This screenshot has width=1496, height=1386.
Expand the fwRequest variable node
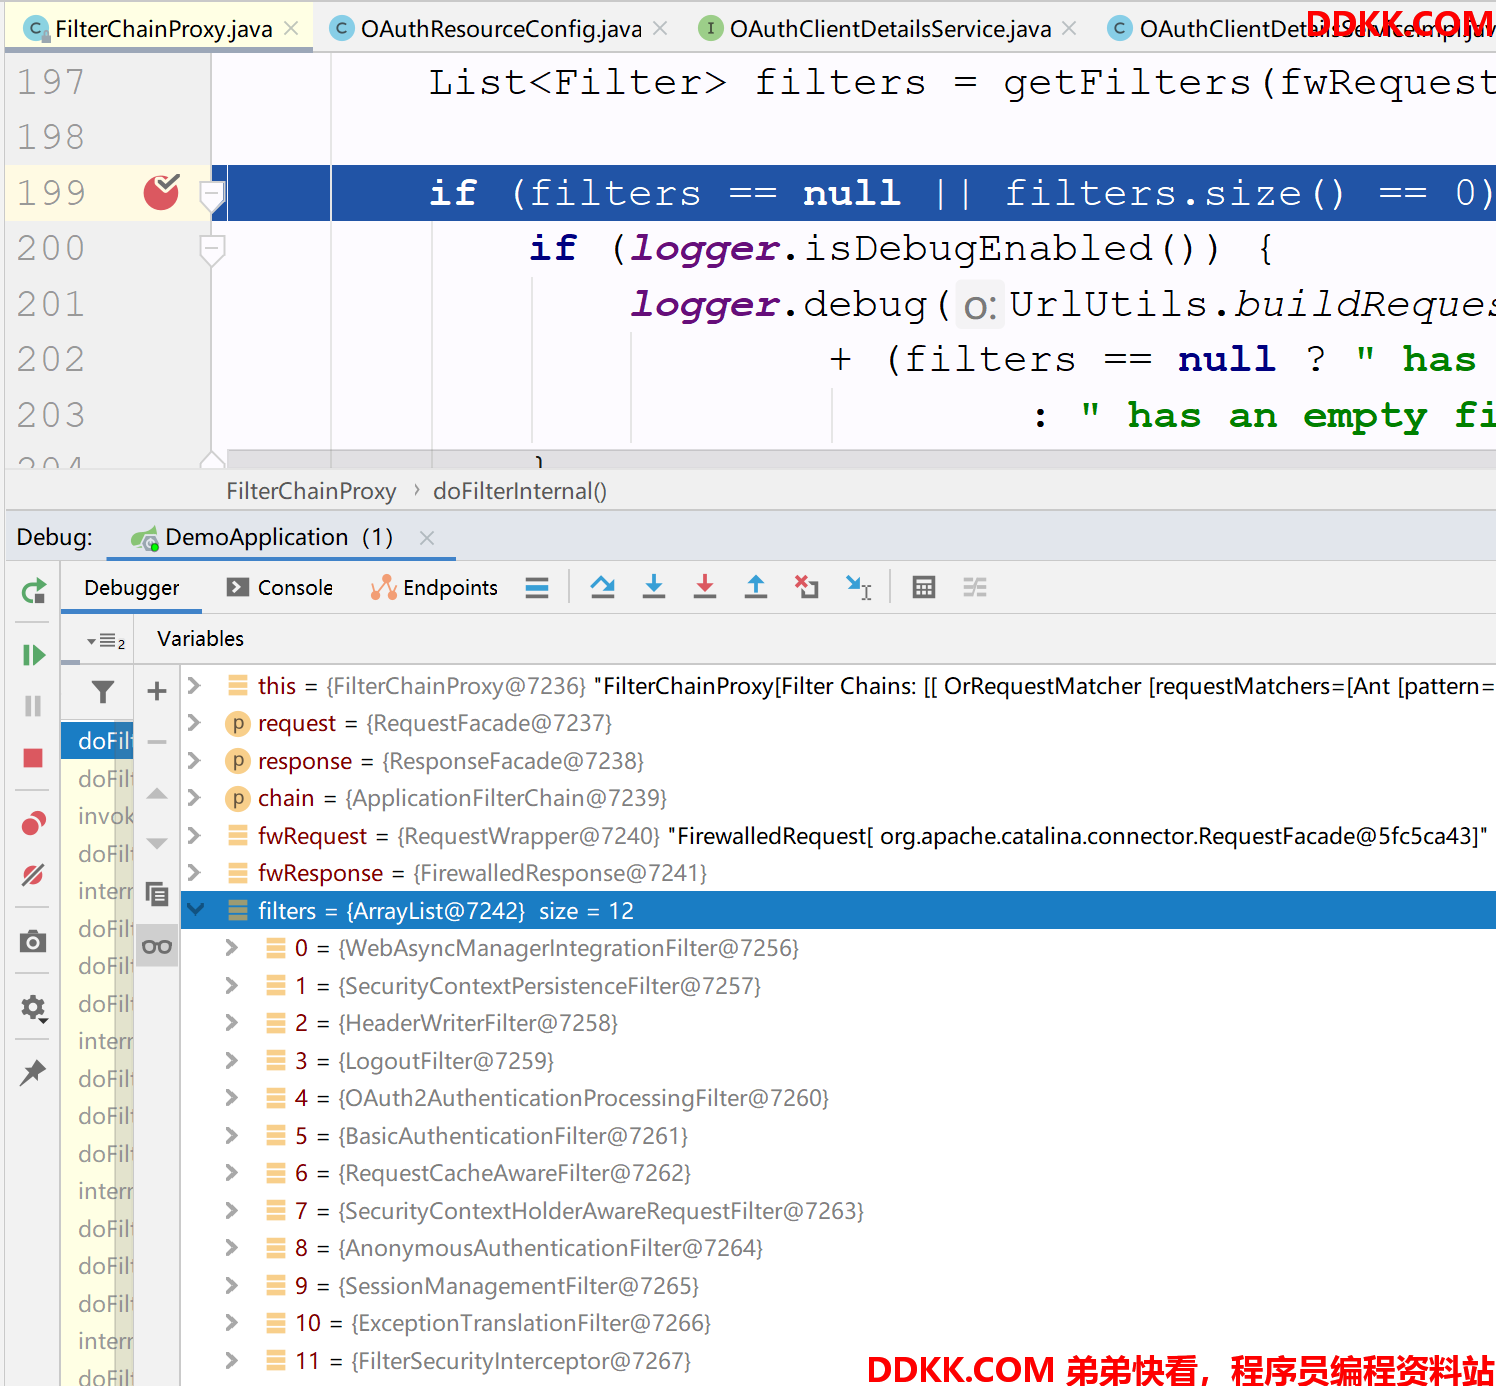(x=195, y=836)
